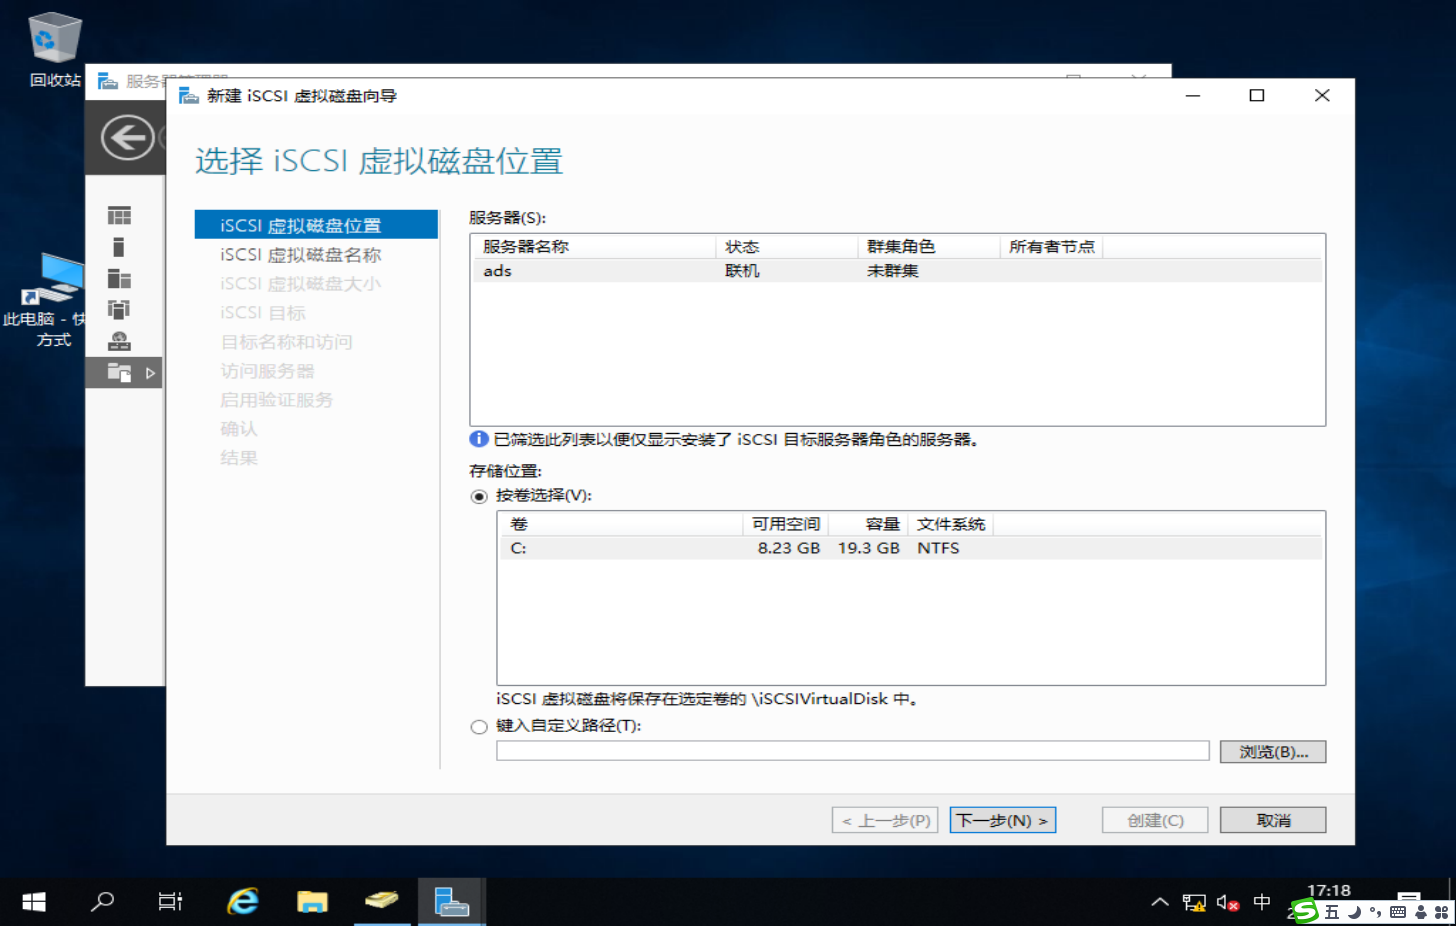Viewport: 1456px width, 926px height.
Task: Unmute audio via the speaker tray icon
Action: coord(1226,902)
